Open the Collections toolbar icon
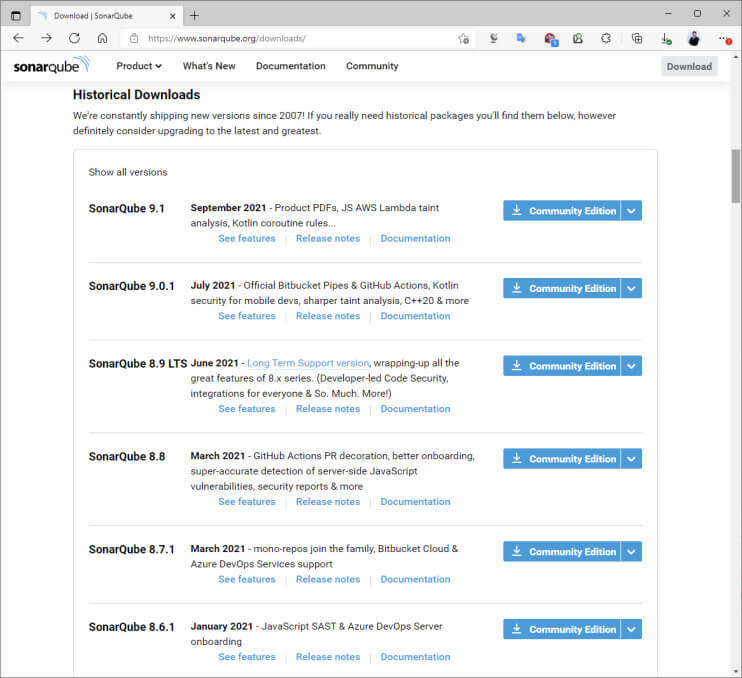Screen dimensions: 742x678 (x=637, y=38)
